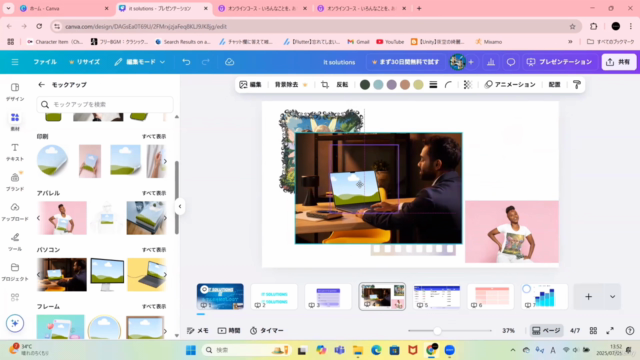Image resolution: width=640 pixels, height=360 pixels.
Task: Open the 素材 elements panel
Action: tap(15, 122)
